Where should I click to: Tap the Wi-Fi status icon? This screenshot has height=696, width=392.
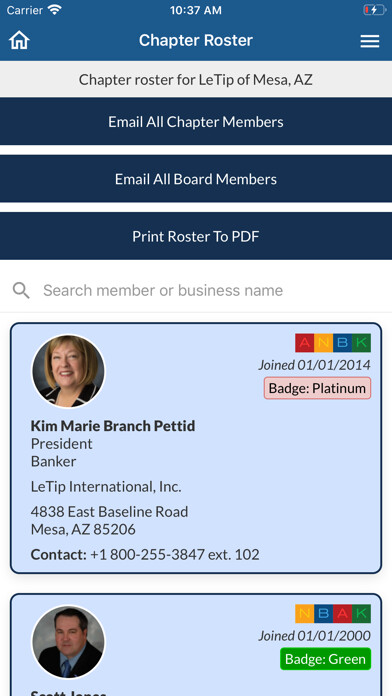55,10
